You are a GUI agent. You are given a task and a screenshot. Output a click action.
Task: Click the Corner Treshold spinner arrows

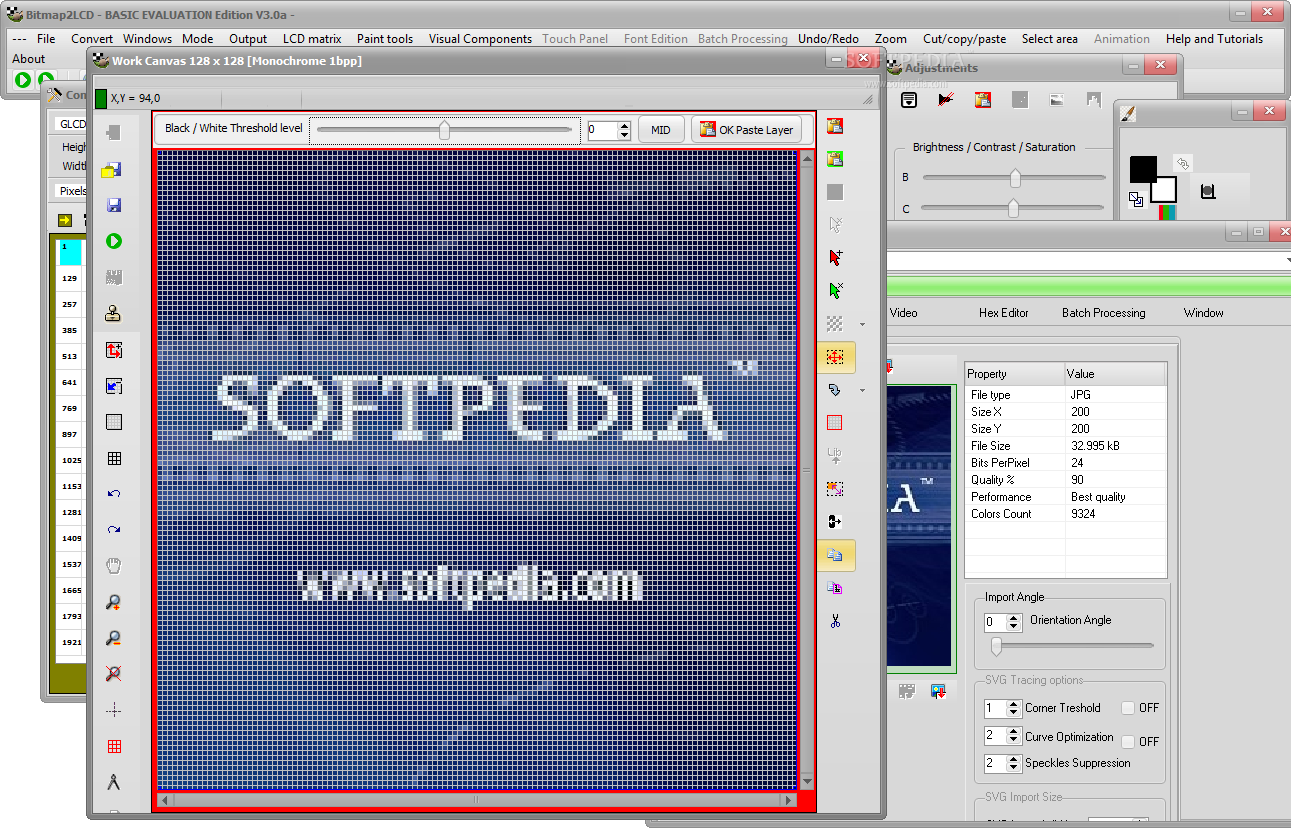pyautogui.click(x=1014, y=708)
